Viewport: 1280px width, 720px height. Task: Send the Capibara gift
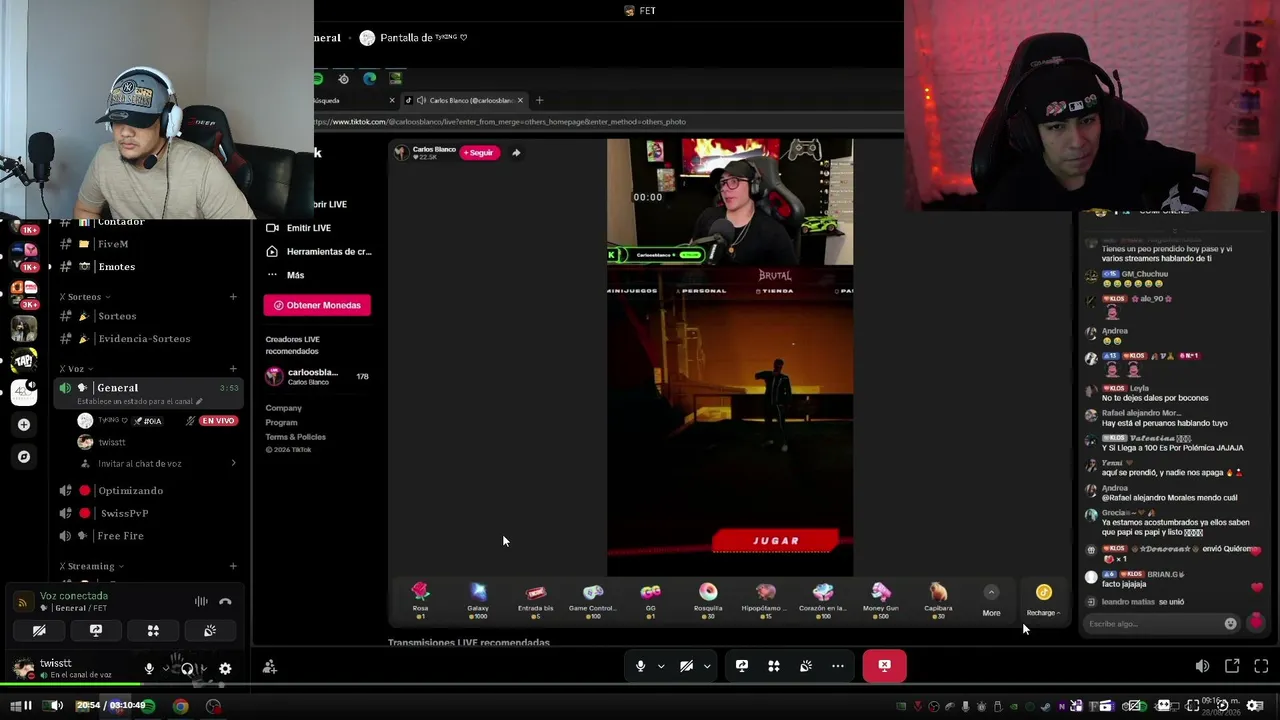point(938,599)
